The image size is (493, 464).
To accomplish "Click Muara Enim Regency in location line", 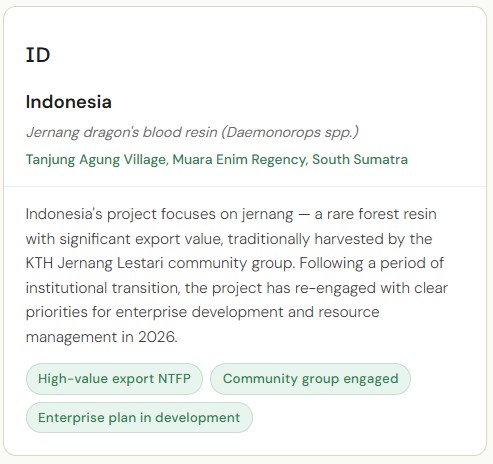I will tap(239, 160).
